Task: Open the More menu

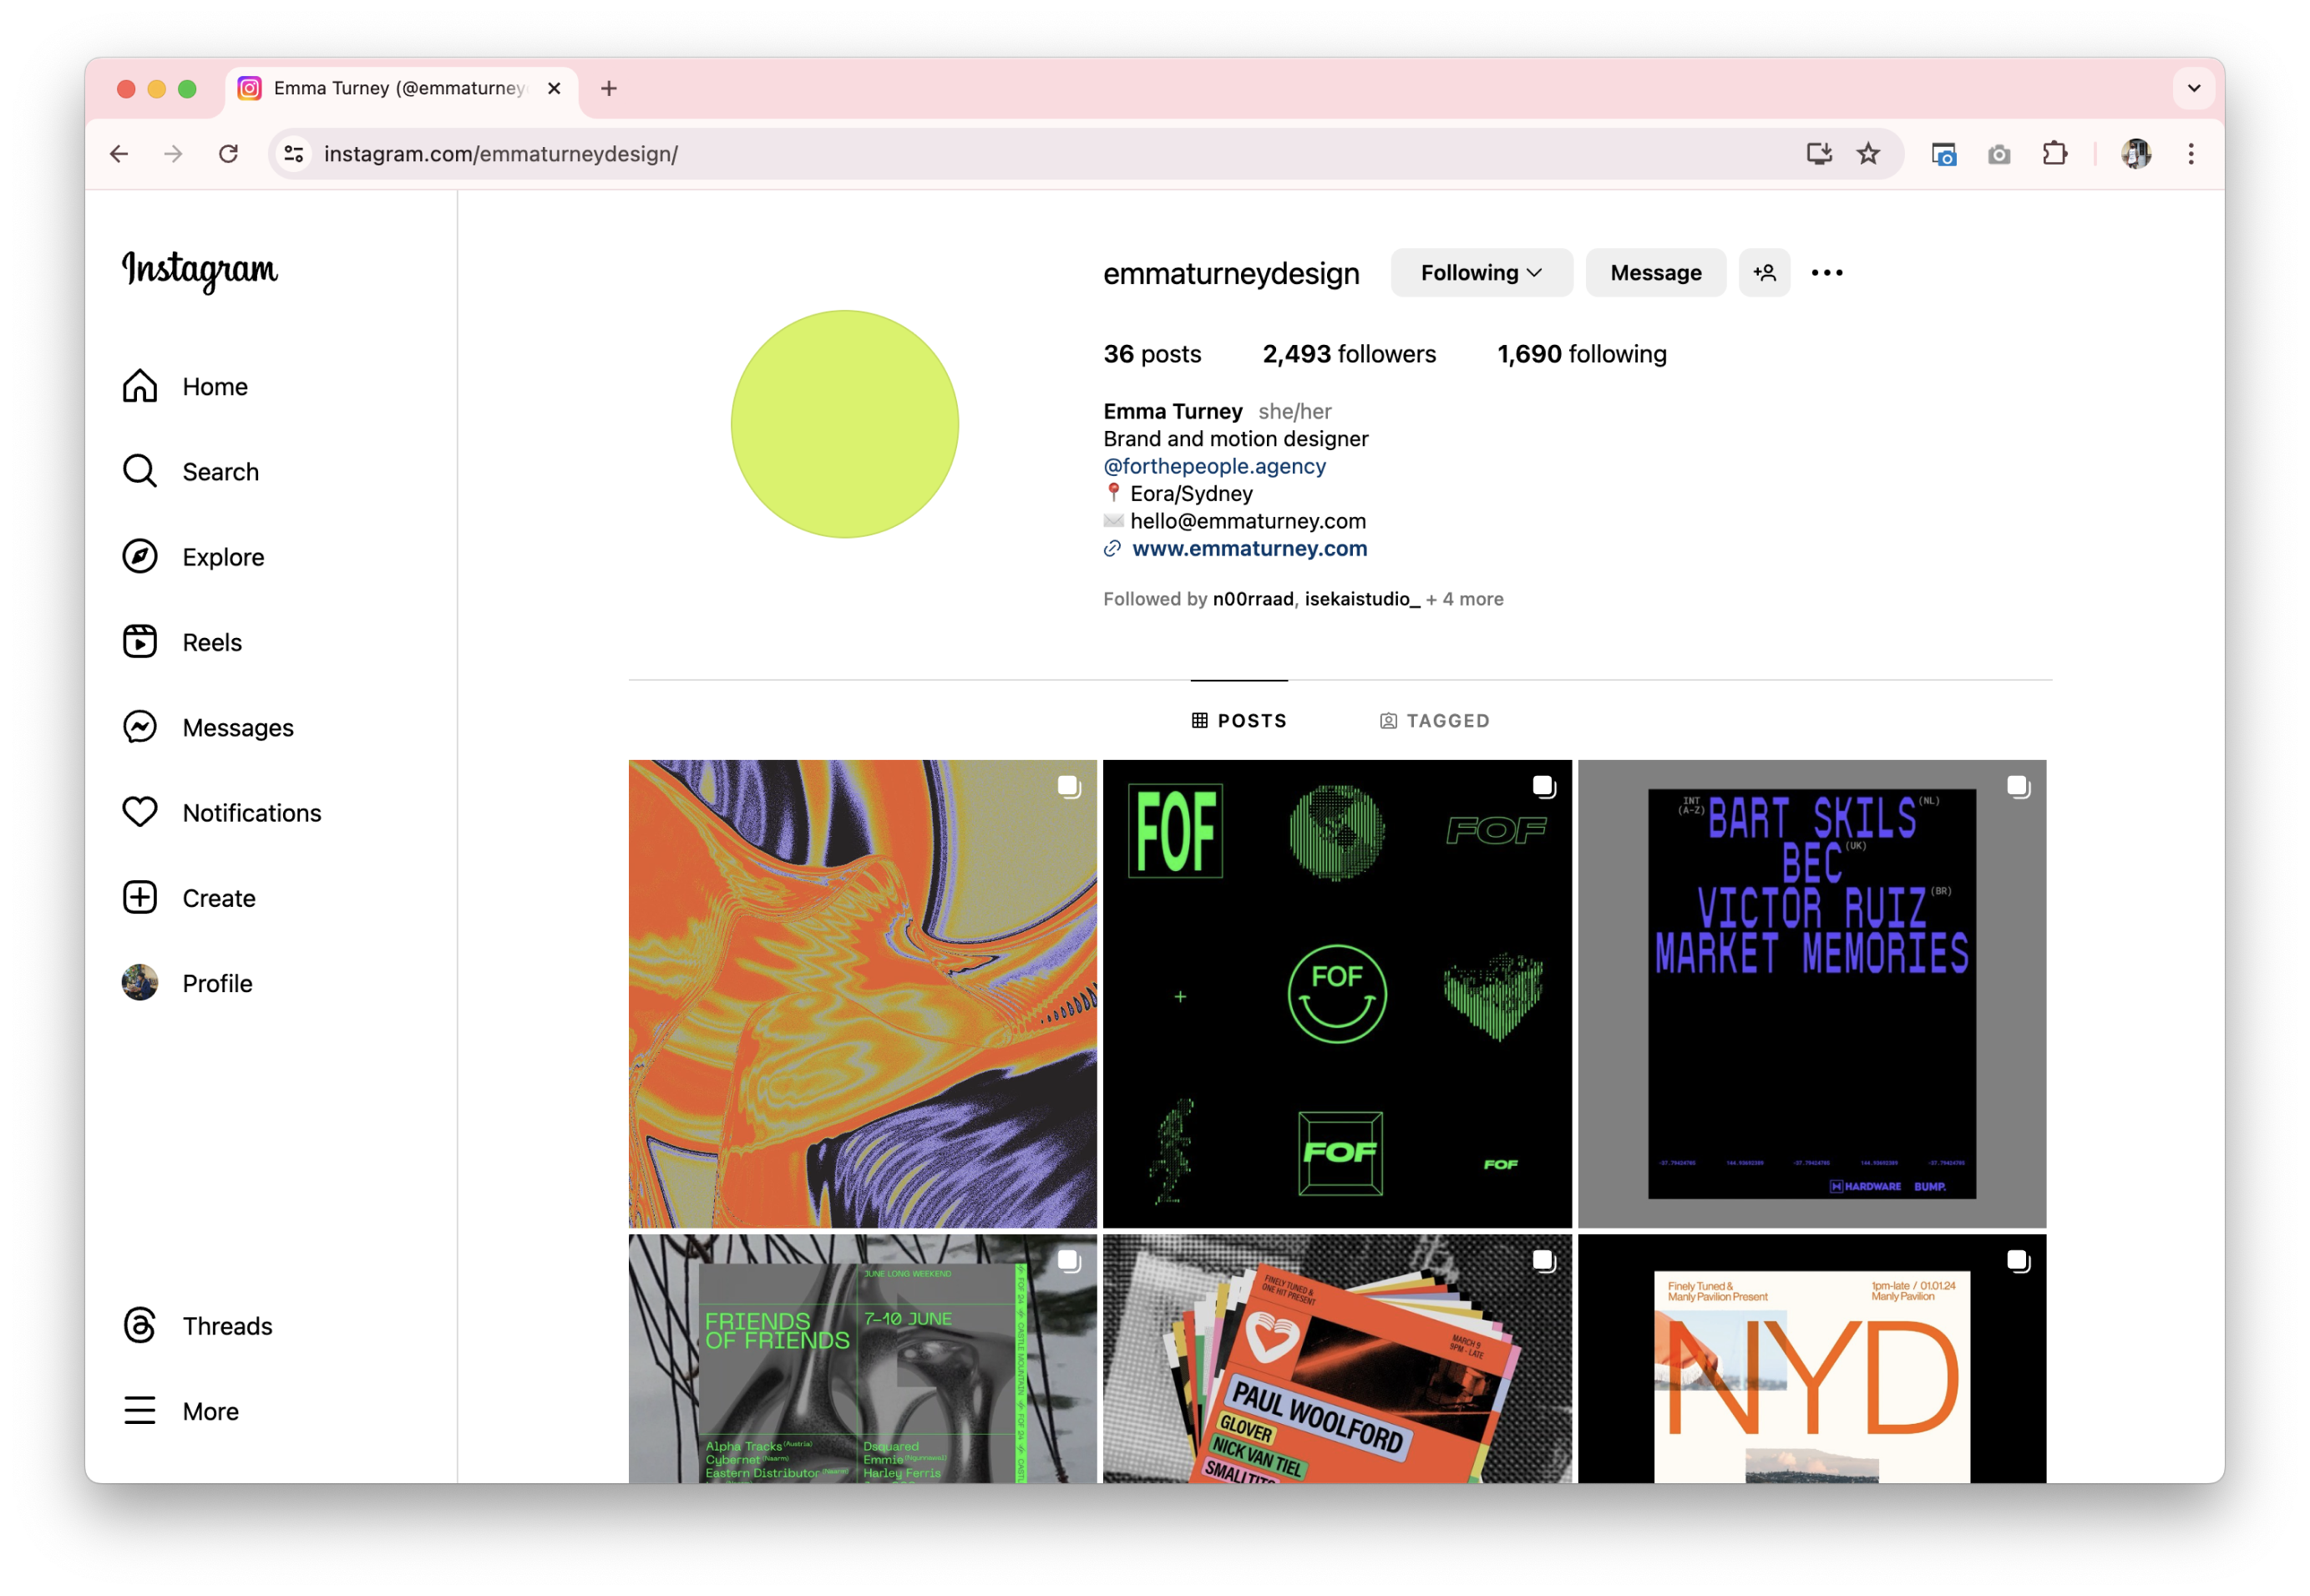Action: (x=181, y=1411)
